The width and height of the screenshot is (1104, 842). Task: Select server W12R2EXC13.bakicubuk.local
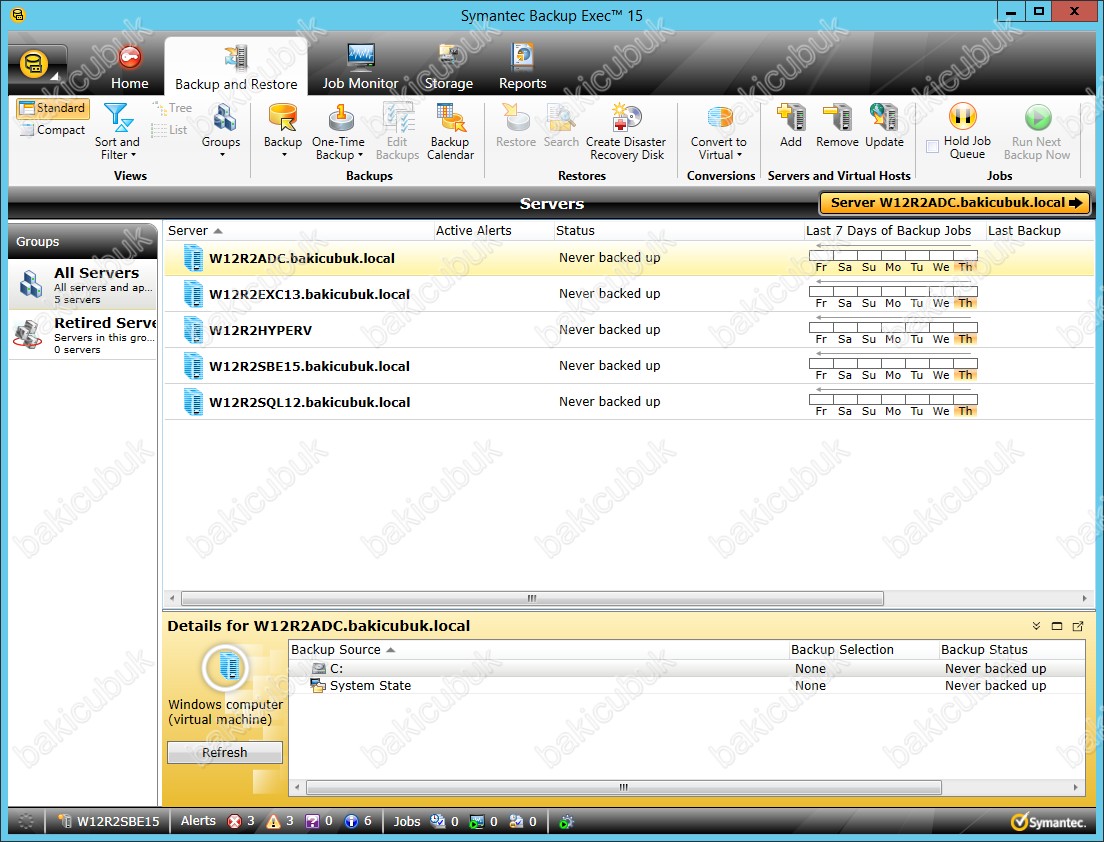click(629, 294)
